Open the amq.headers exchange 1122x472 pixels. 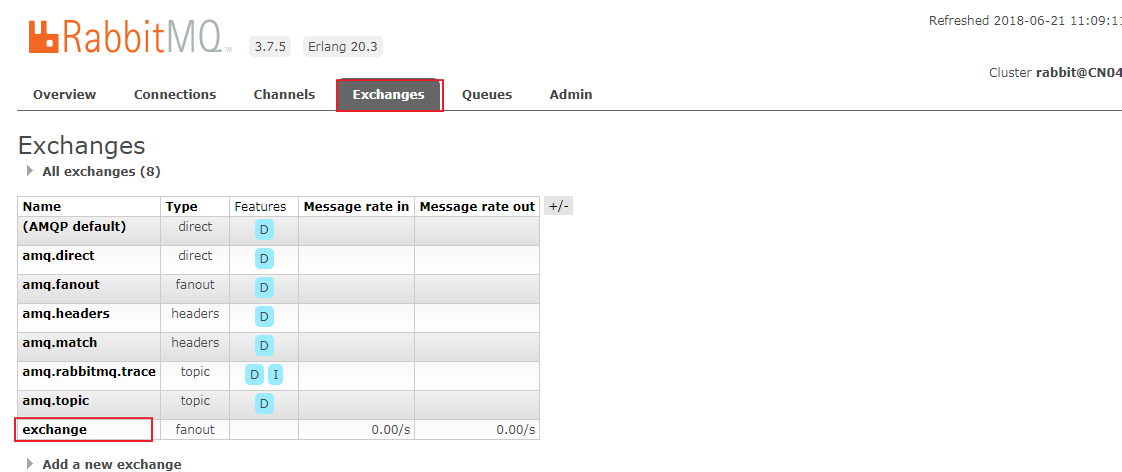pyautogui.click(x=66, y=313)
